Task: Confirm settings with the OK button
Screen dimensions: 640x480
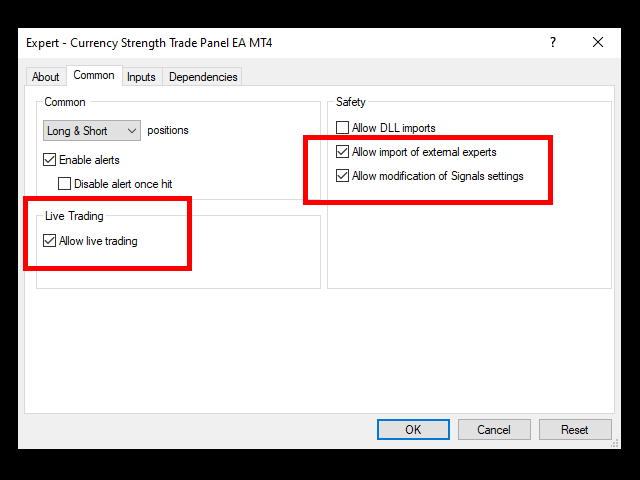Action: [x=413, y=429]
